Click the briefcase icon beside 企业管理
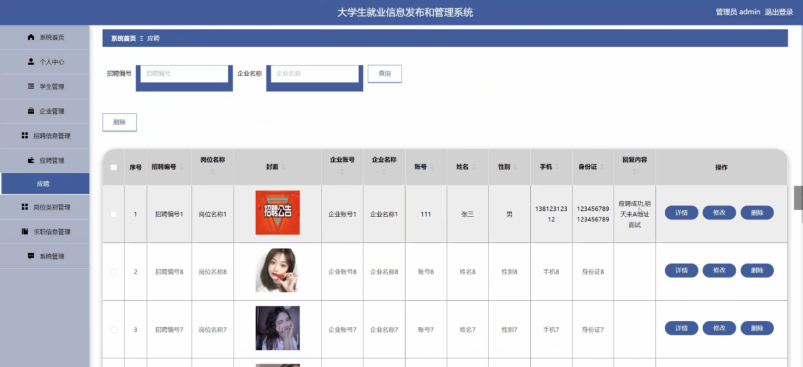 click(31, 111)
